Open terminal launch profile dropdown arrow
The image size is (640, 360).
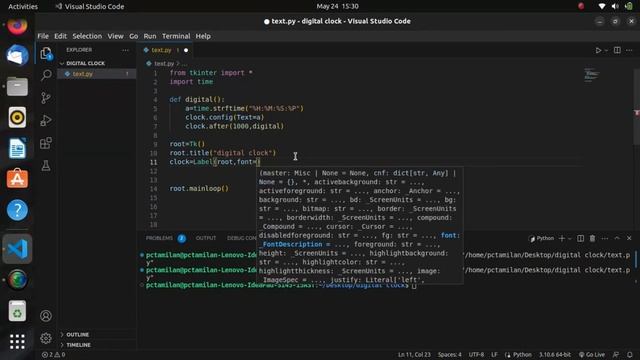[x=569, y=238]
